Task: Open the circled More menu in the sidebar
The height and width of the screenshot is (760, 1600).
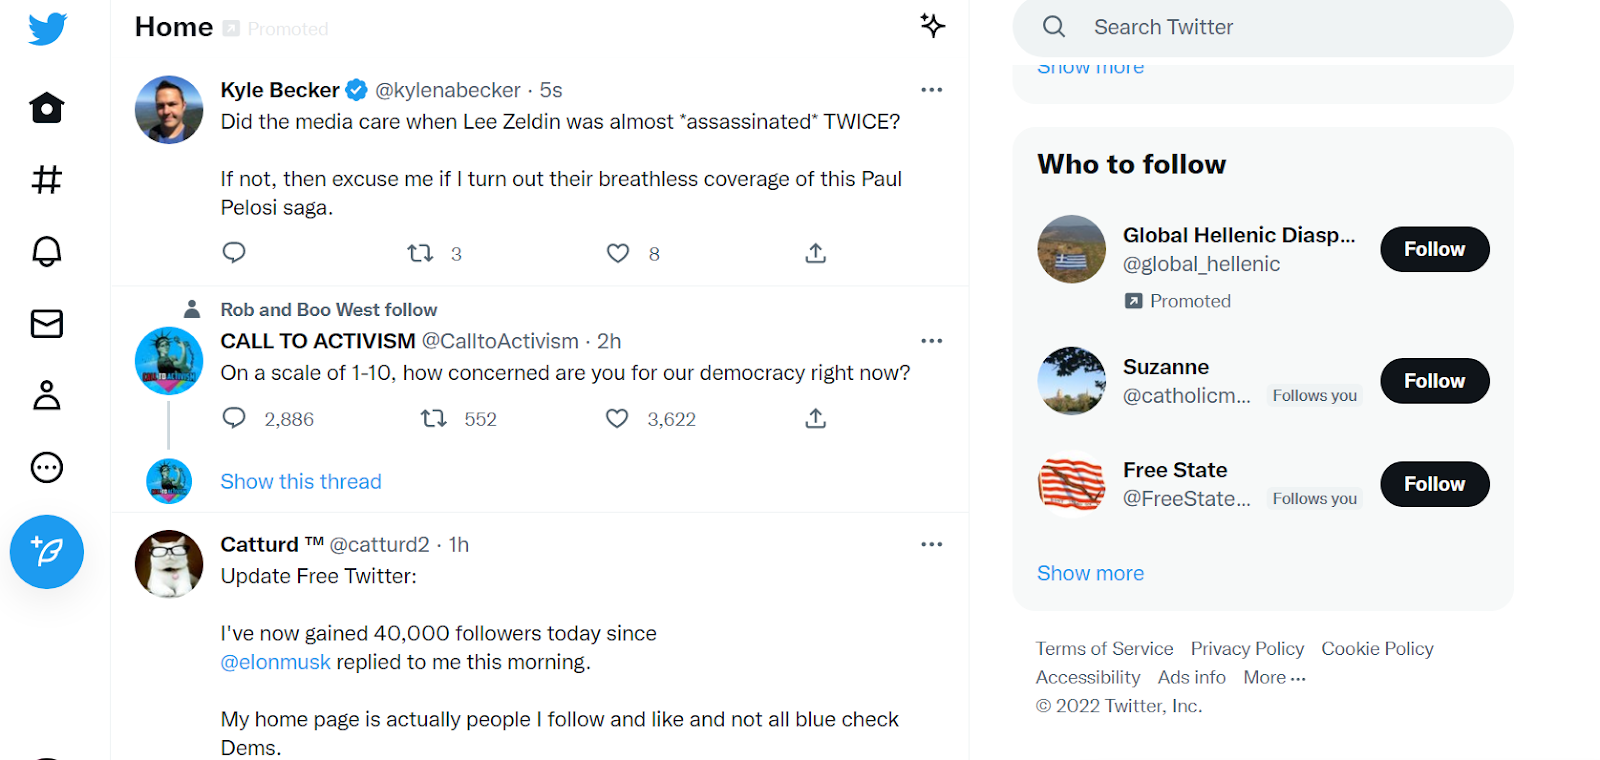Action: click(x=47, y=468)
